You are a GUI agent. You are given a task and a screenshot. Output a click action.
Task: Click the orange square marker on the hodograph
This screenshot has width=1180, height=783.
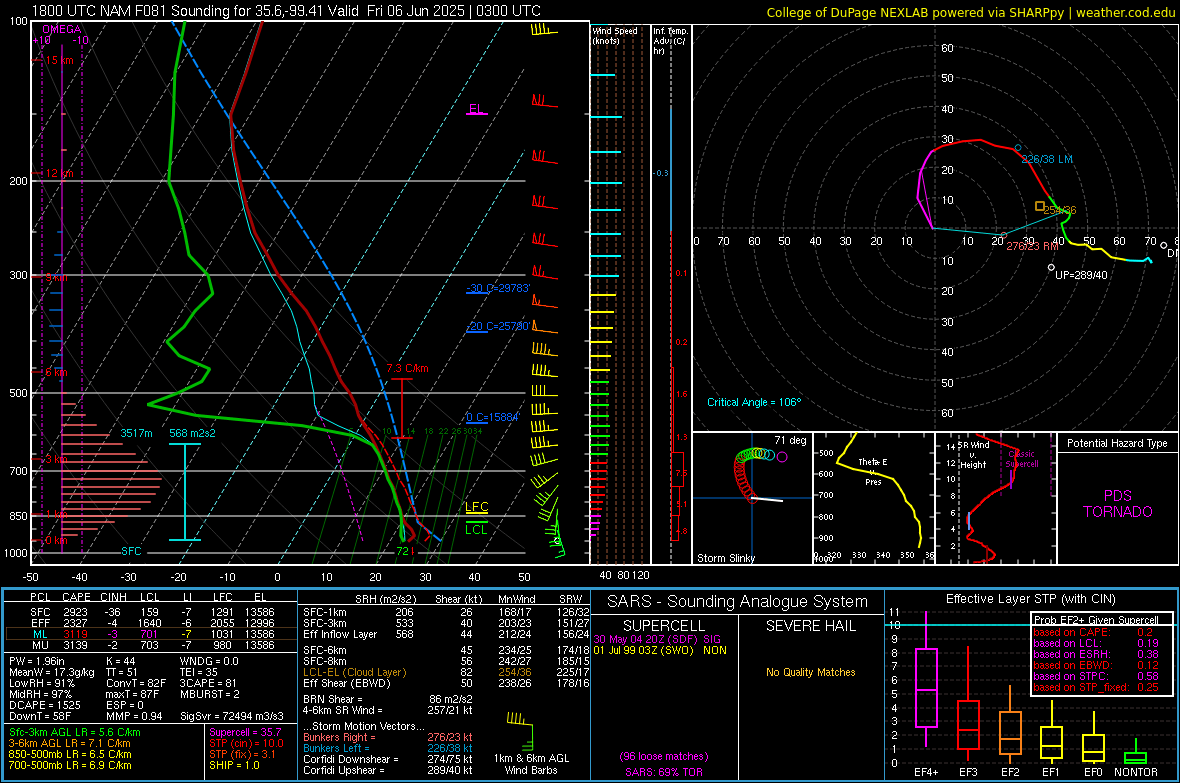click(x=1039, y=206)
